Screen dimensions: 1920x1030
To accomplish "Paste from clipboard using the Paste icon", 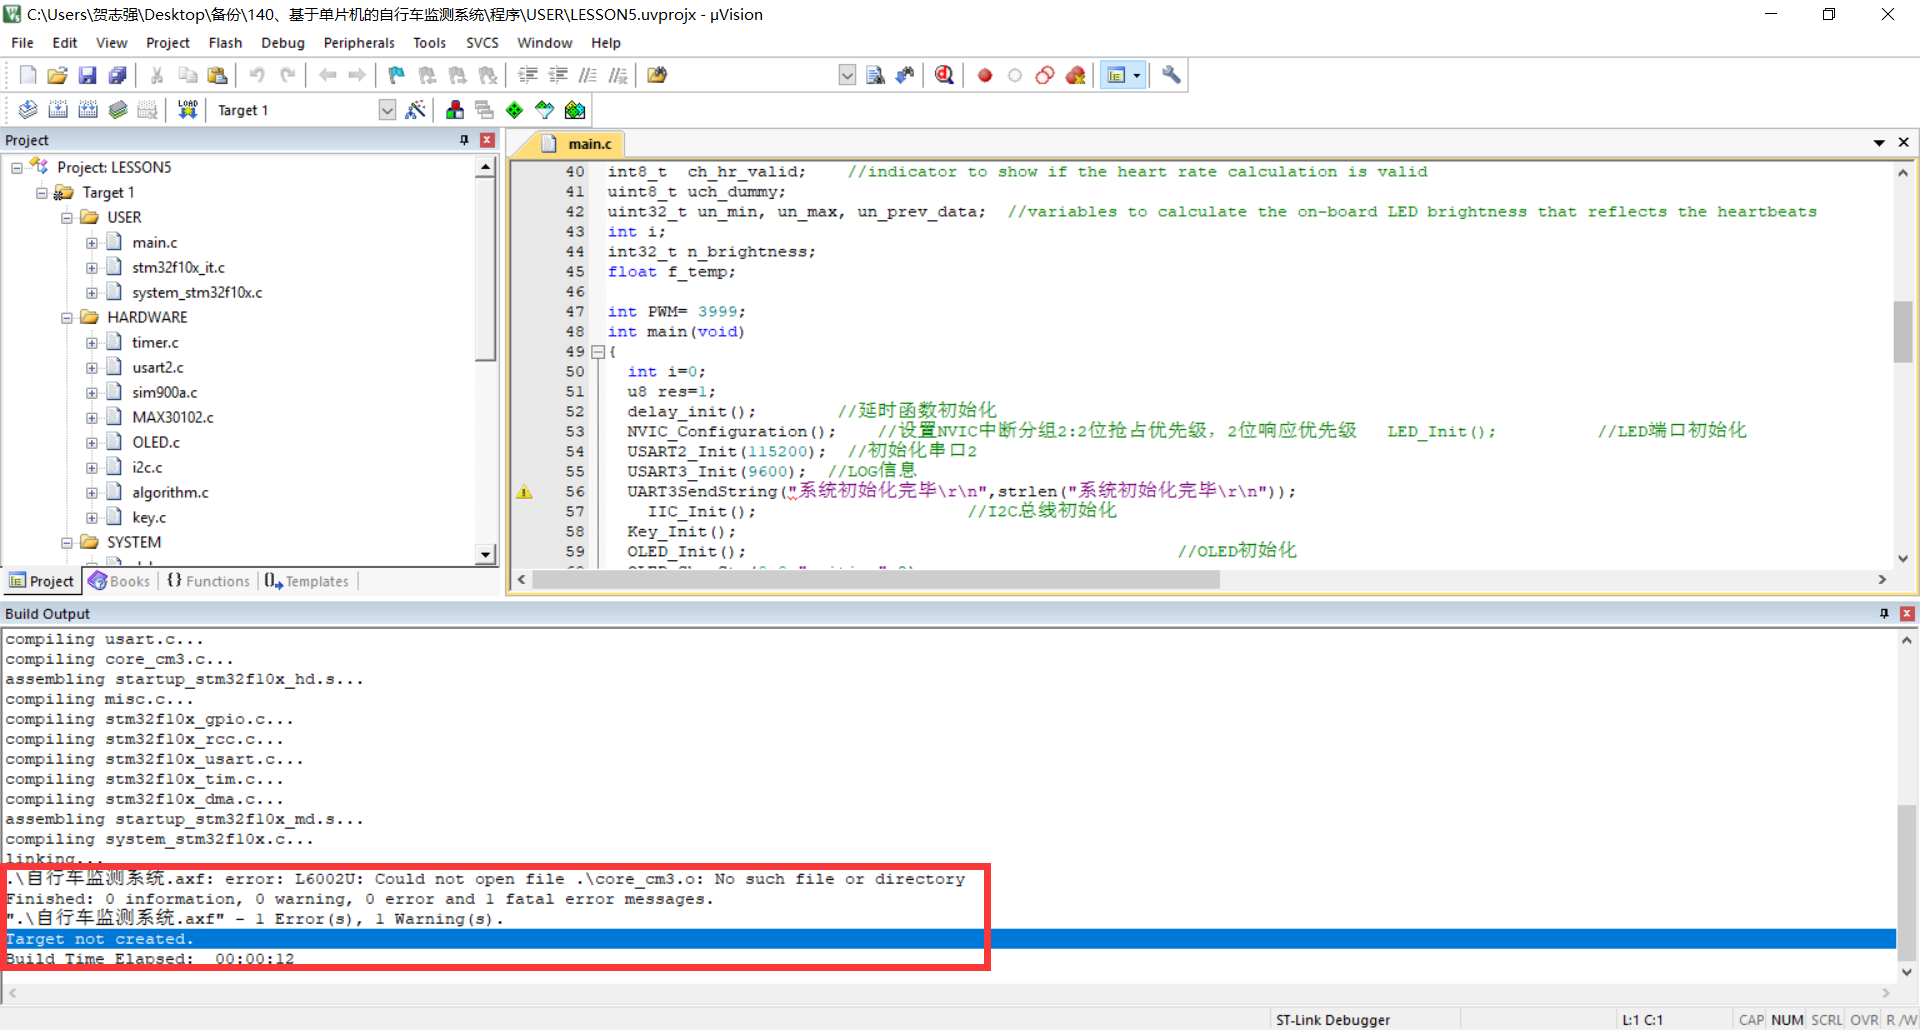I will 217,75.
